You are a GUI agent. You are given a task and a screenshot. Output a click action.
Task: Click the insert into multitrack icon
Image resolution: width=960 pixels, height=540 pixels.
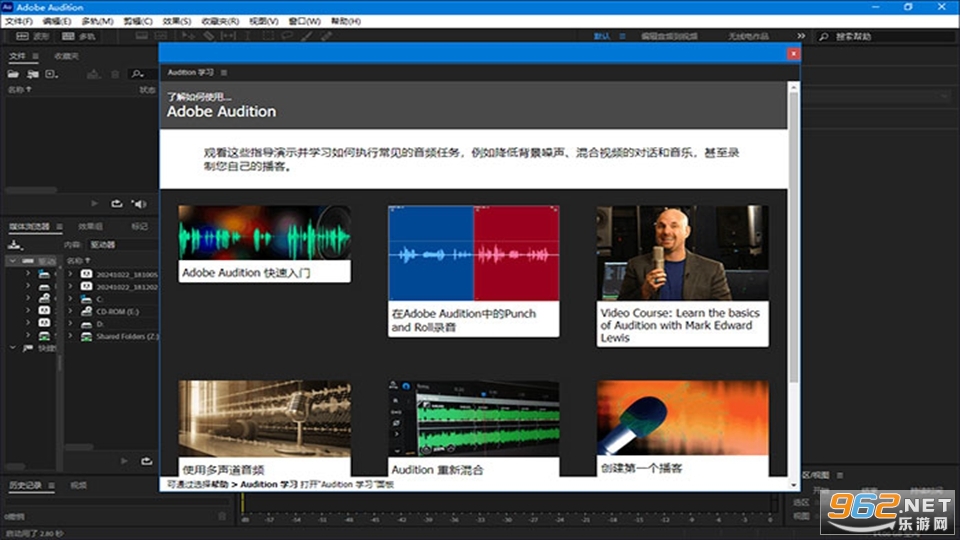click(x=93, y=74)
